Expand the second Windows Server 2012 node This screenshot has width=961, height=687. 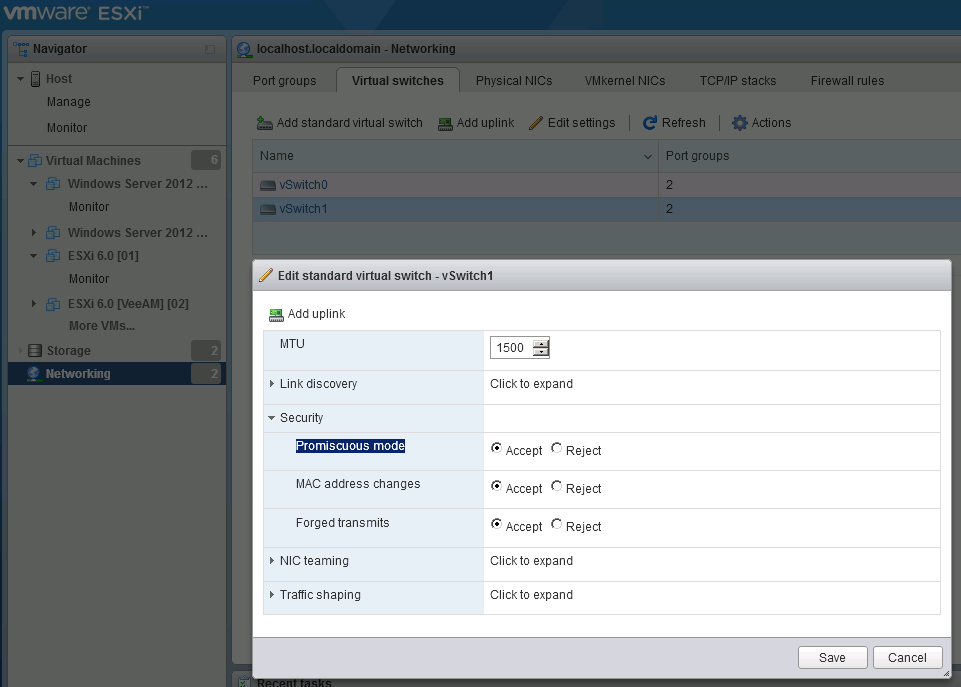tap(34, 233)
